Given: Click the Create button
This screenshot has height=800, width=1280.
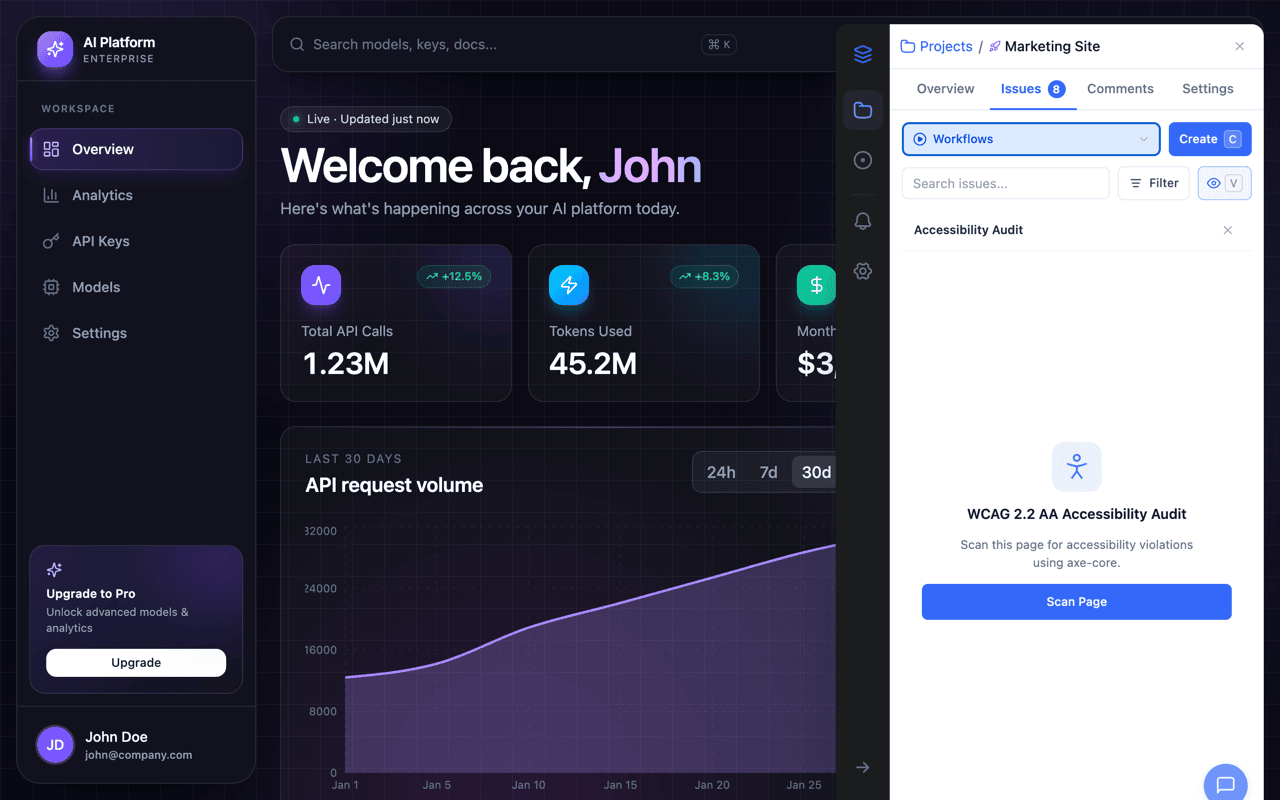Looking at the screenshot, I should 1210,139.
